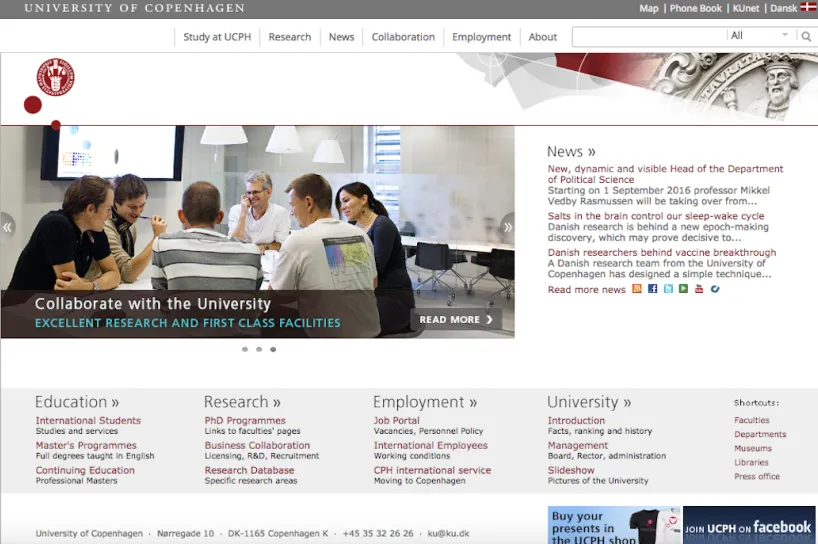The height and width of the screenshot is (544, 818).
Task: Click the University of Copenhagen header title
Action: pyautogui.click(x=134, y=8)
